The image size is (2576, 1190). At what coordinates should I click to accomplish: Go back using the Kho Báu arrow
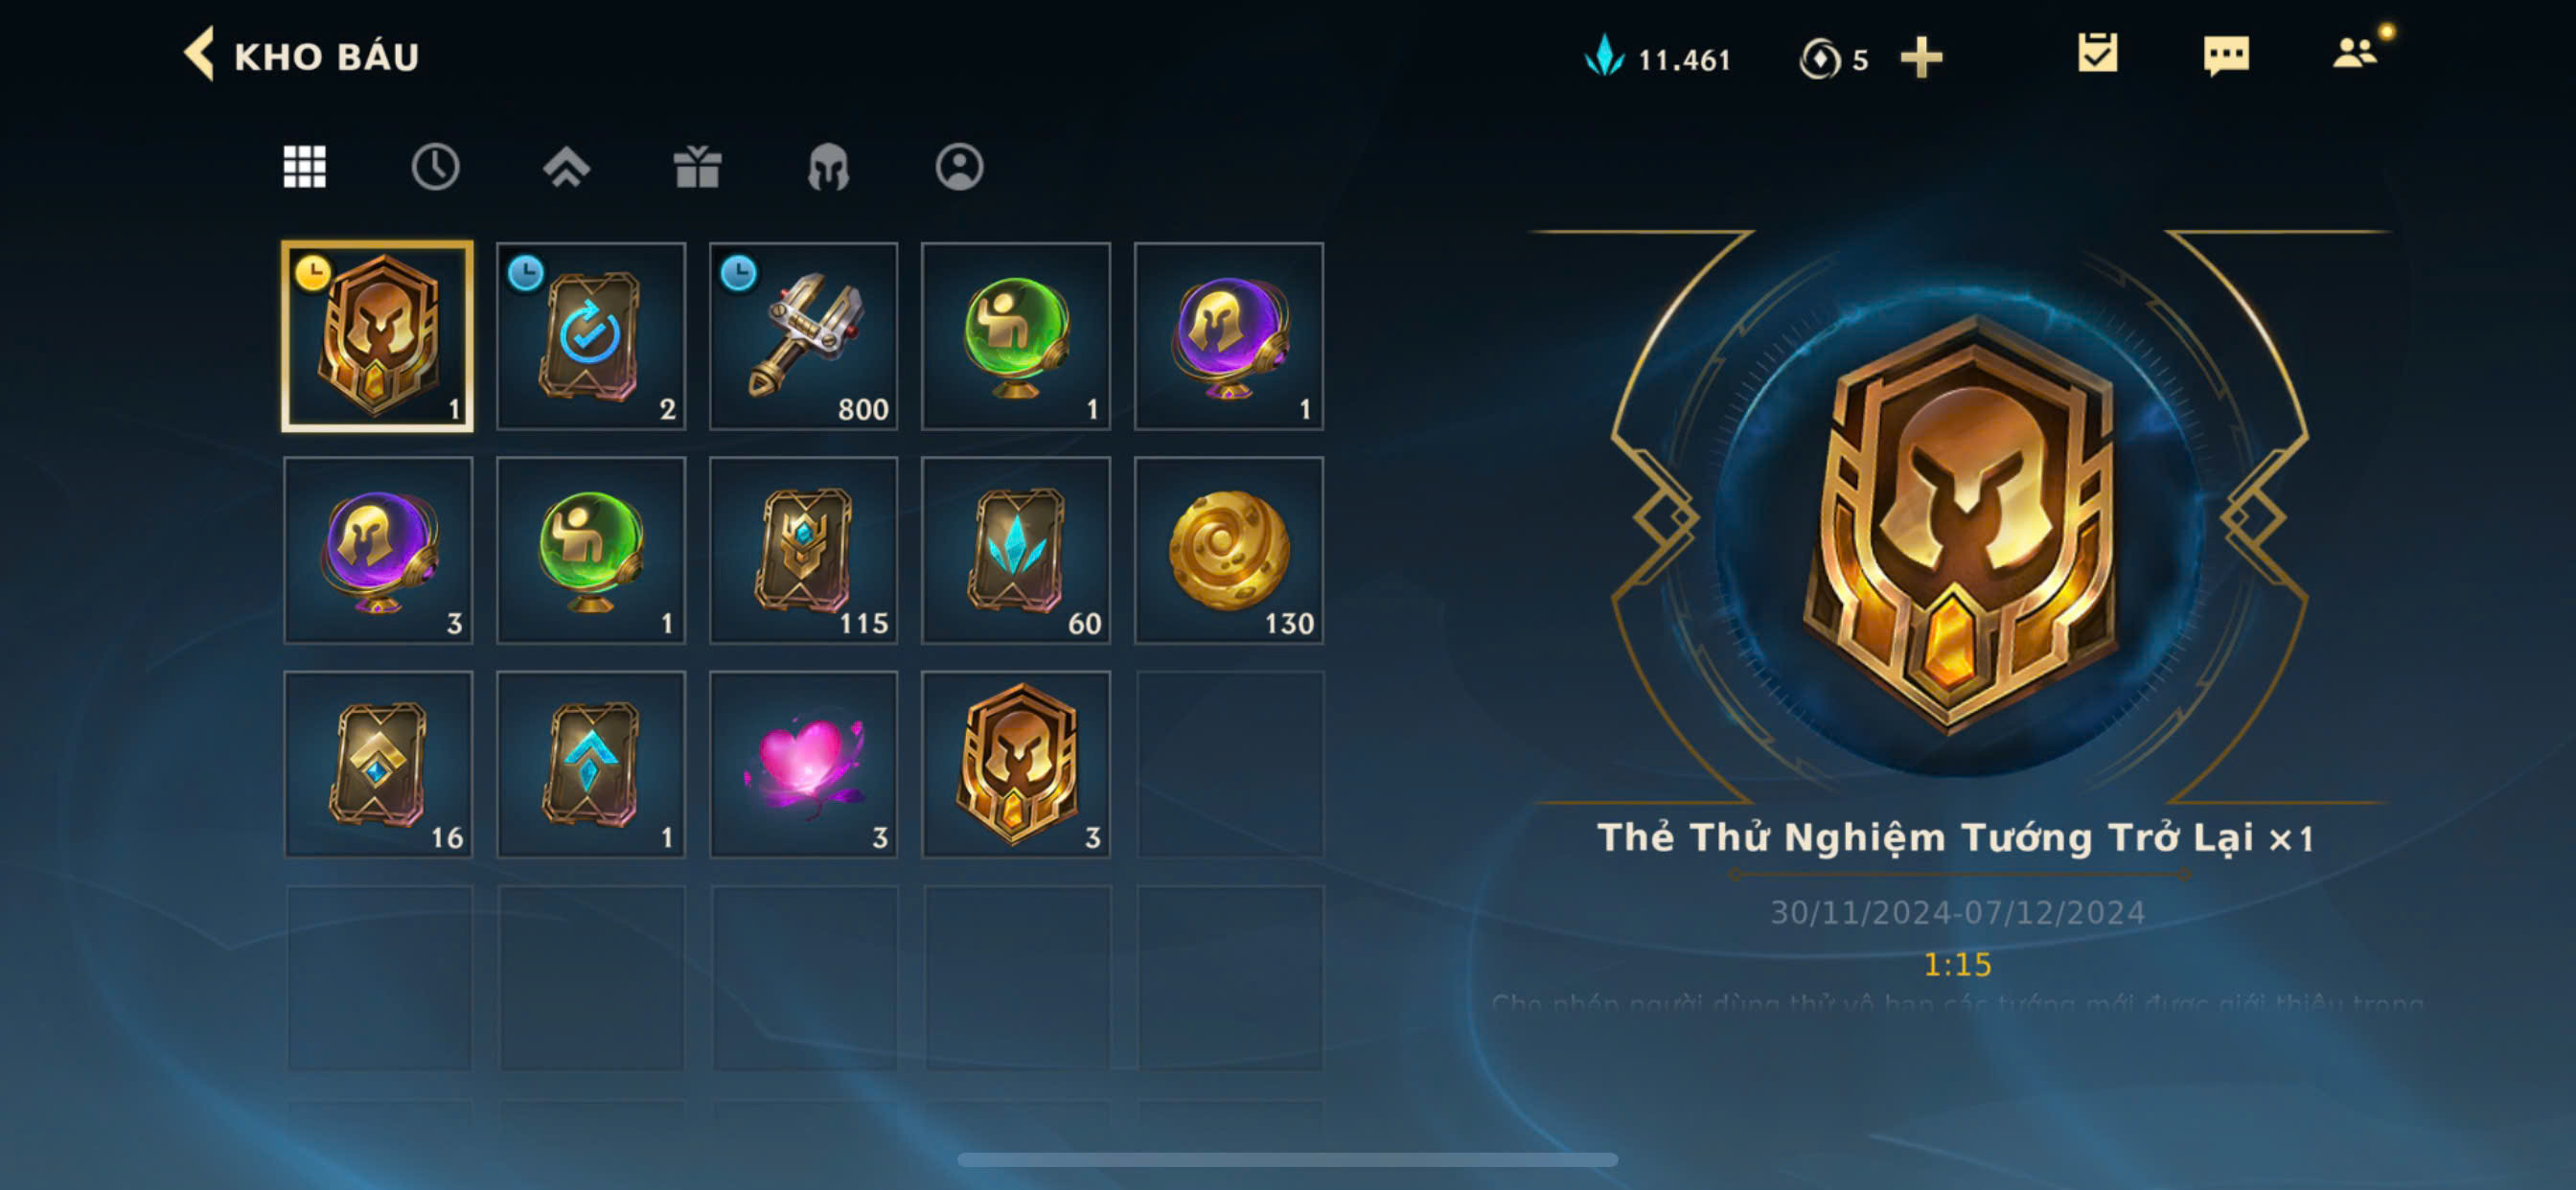199,54
